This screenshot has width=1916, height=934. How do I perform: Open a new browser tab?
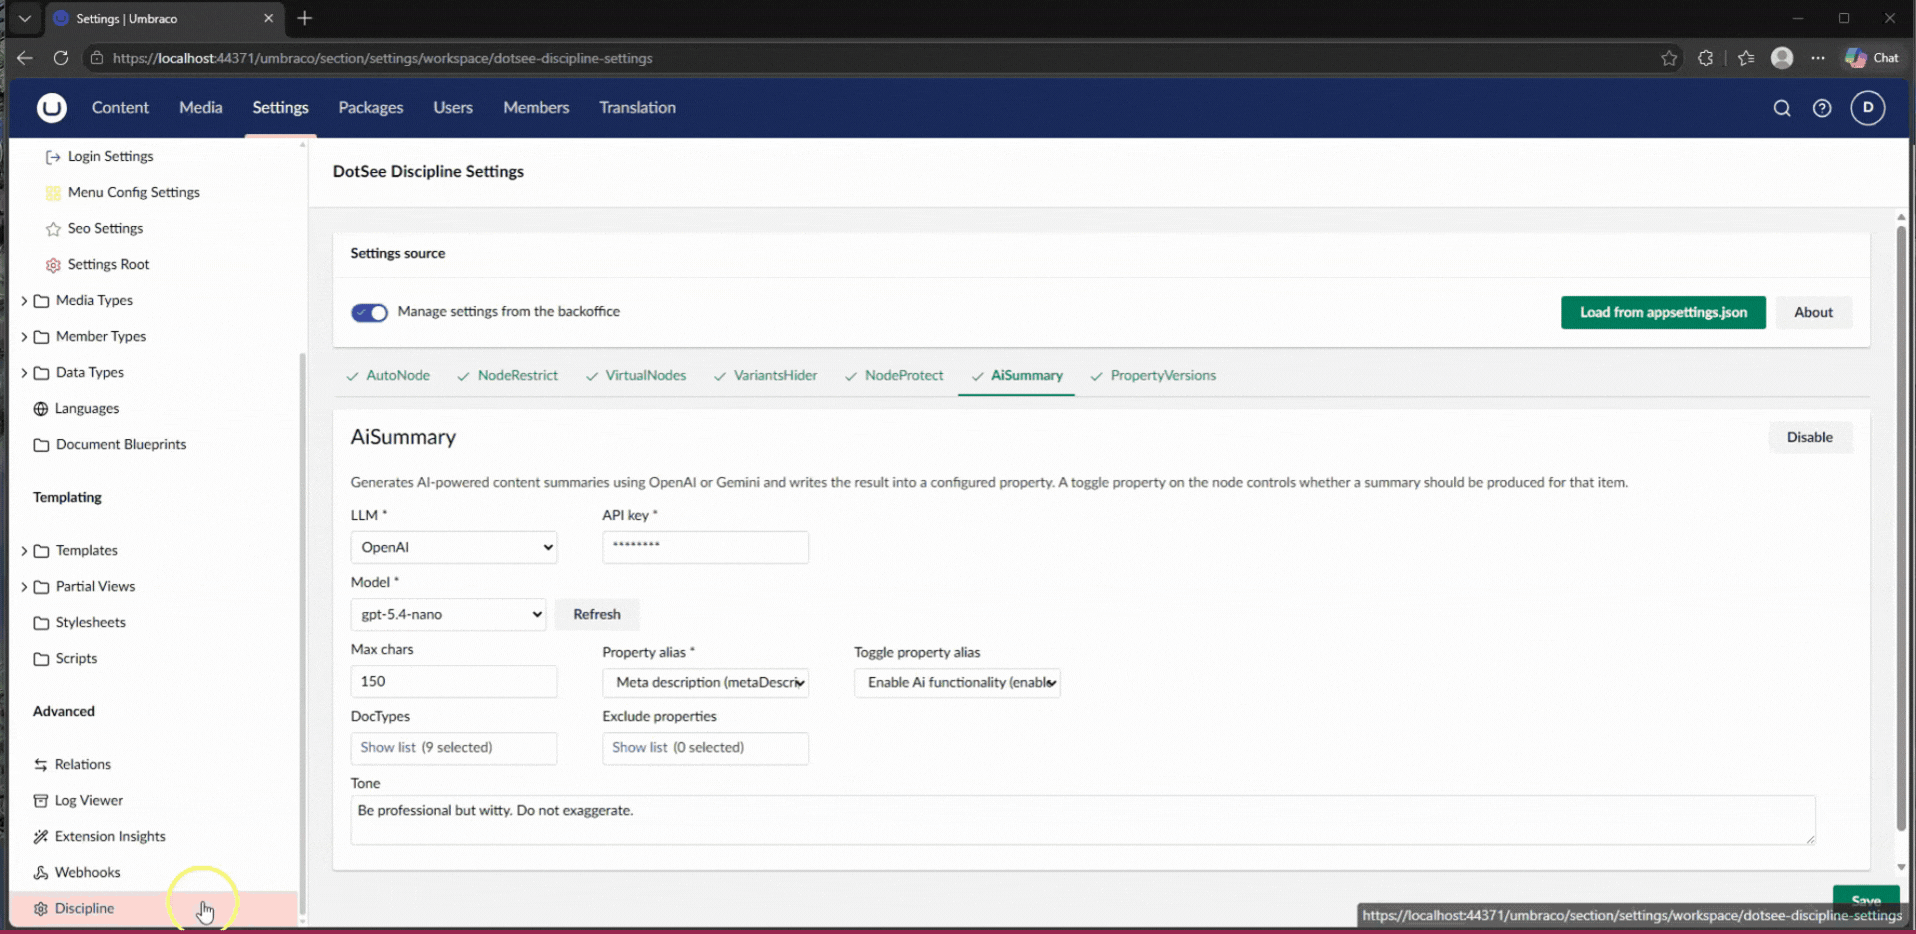[305, 18]
